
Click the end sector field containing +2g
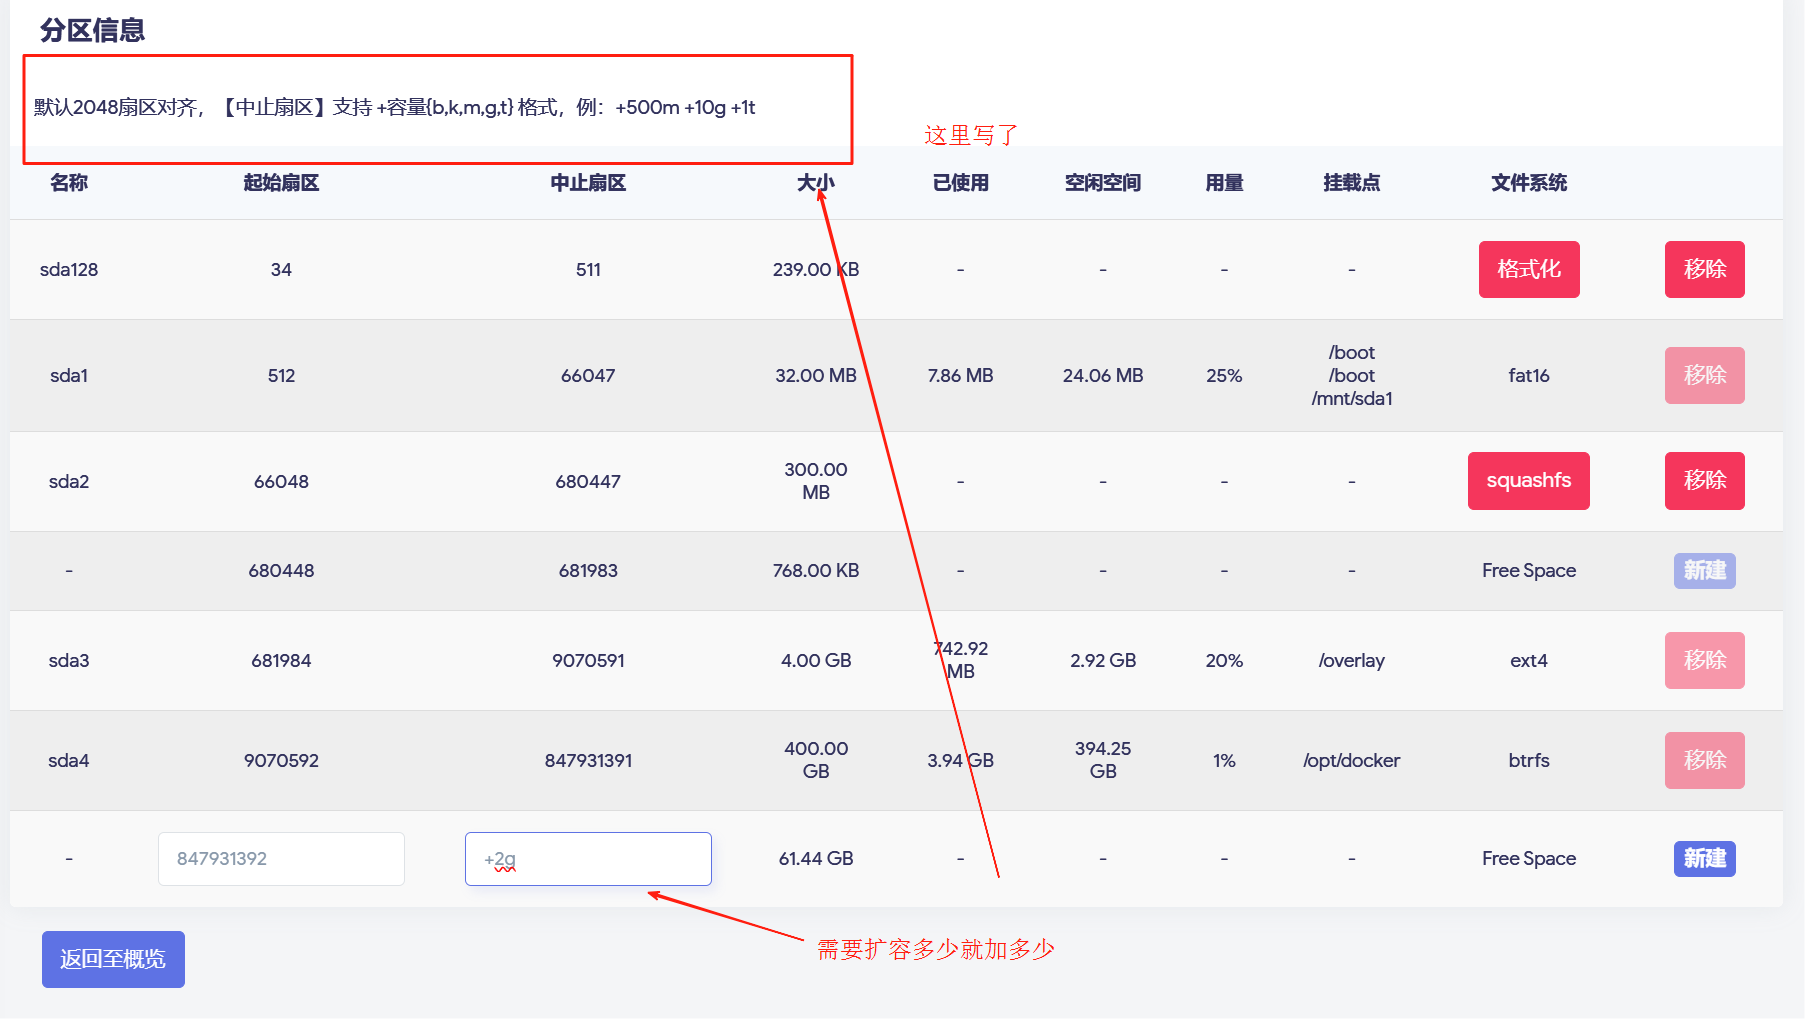[x=588, y=859]
